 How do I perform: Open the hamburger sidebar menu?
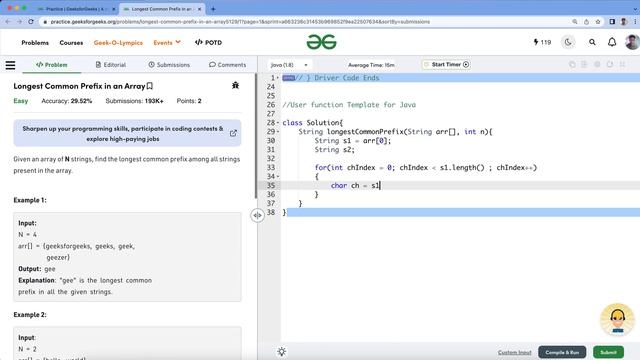10,65
